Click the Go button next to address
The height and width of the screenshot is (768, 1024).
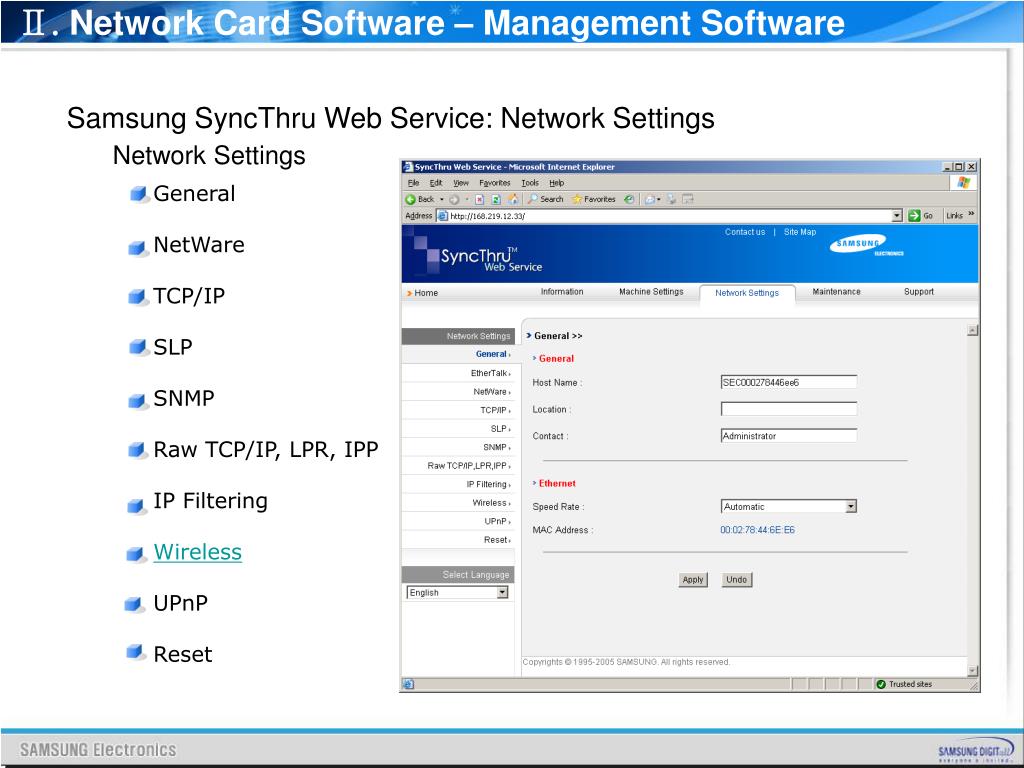click(921, 216)
